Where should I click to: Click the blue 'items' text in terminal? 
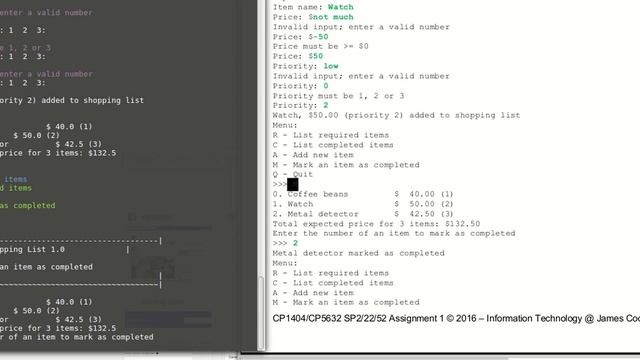[x=16, y=179]
